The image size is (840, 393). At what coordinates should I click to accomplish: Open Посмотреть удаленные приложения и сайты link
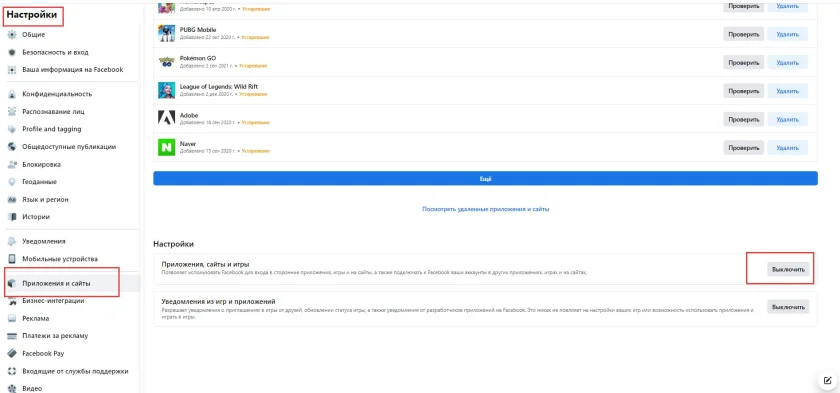[485, 209]
